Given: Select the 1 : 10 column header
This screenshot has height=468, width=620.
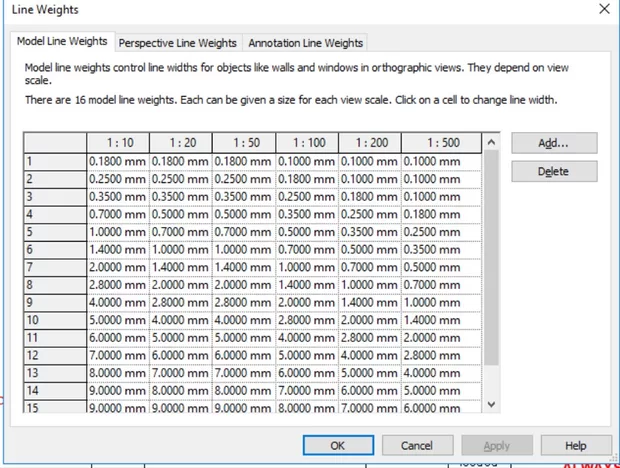Looking at the screenshot, I should pos(118,143).
